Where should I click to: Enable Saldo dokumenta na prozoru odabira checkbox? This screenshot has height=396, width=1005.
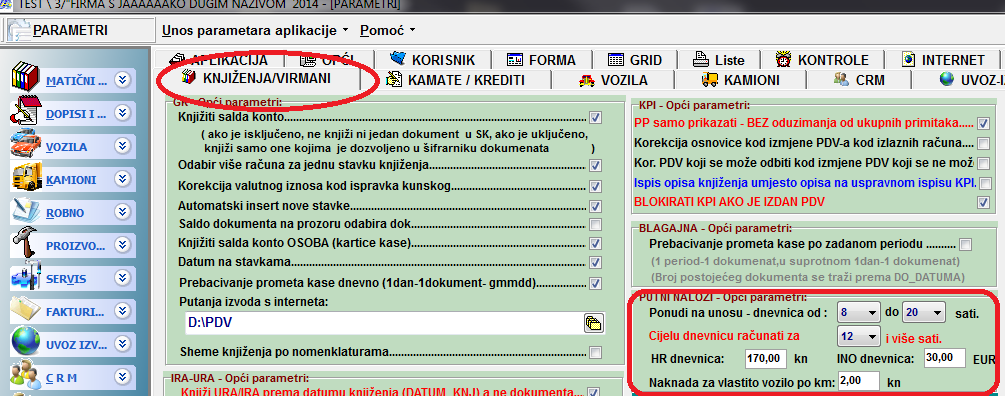click(595, 225)
